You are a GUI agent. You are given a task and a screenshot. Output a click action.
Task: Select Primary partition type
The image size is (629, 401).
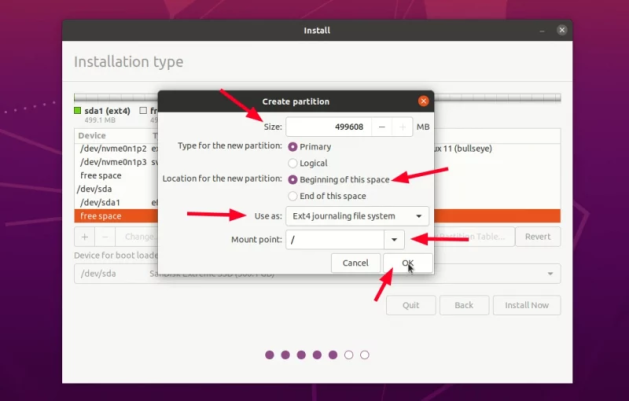pos(293,146)
